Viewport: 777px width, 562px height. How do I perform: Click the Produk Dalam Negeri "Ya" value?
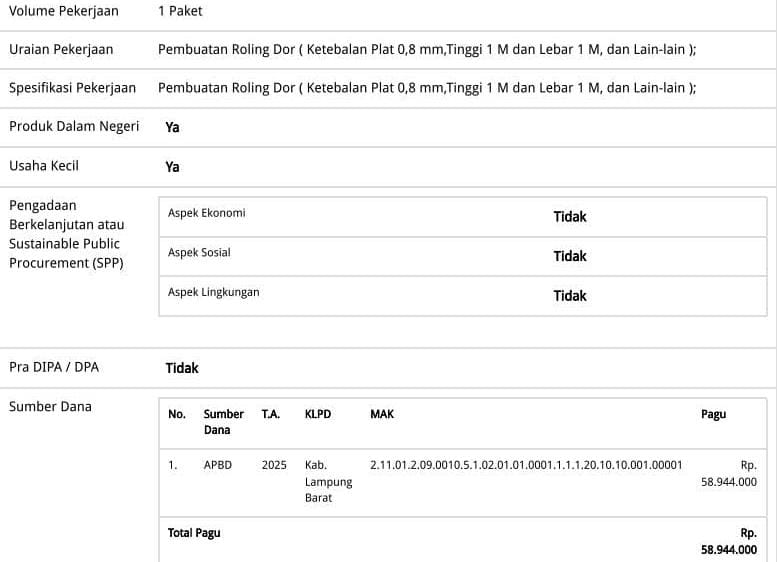pos(172,127)
